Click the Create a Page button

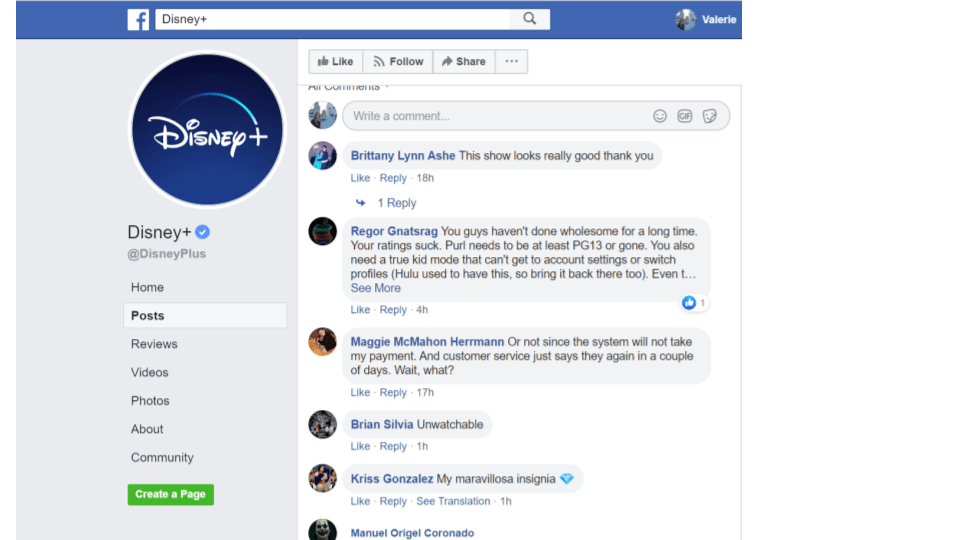coord(171,494)
